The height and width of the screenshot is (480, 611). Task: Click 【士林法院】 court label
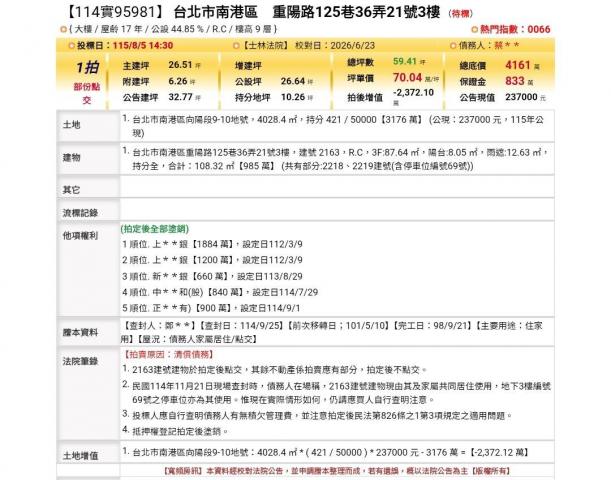point(265,46)
